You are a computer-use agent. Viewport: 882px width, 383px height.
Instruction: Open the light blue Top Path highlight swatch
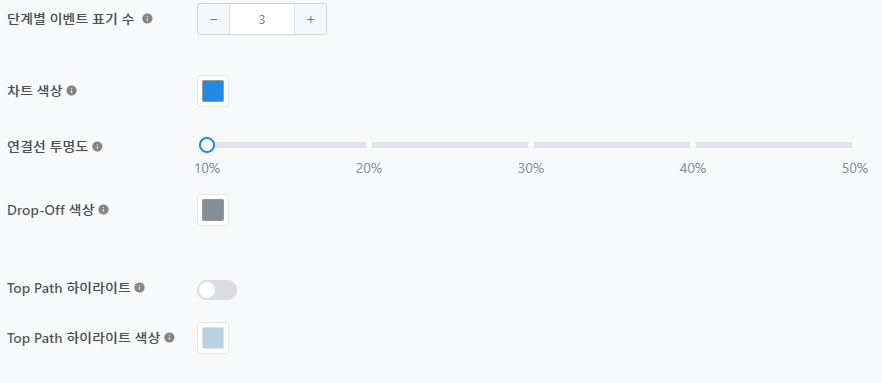(213, 338)
